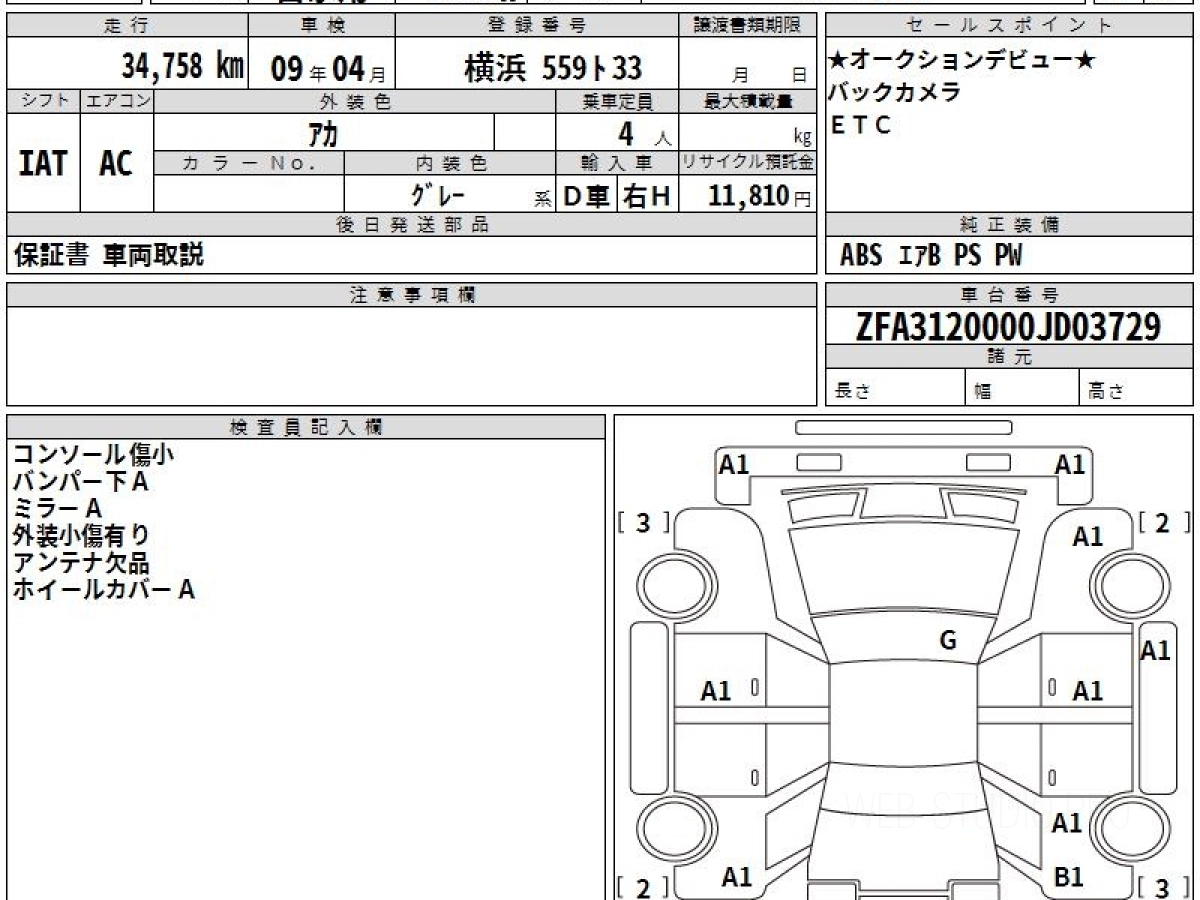The image size is (1200, 900).
Task: Select the IAT shift type cell
Action: click(x=43, y=163)
